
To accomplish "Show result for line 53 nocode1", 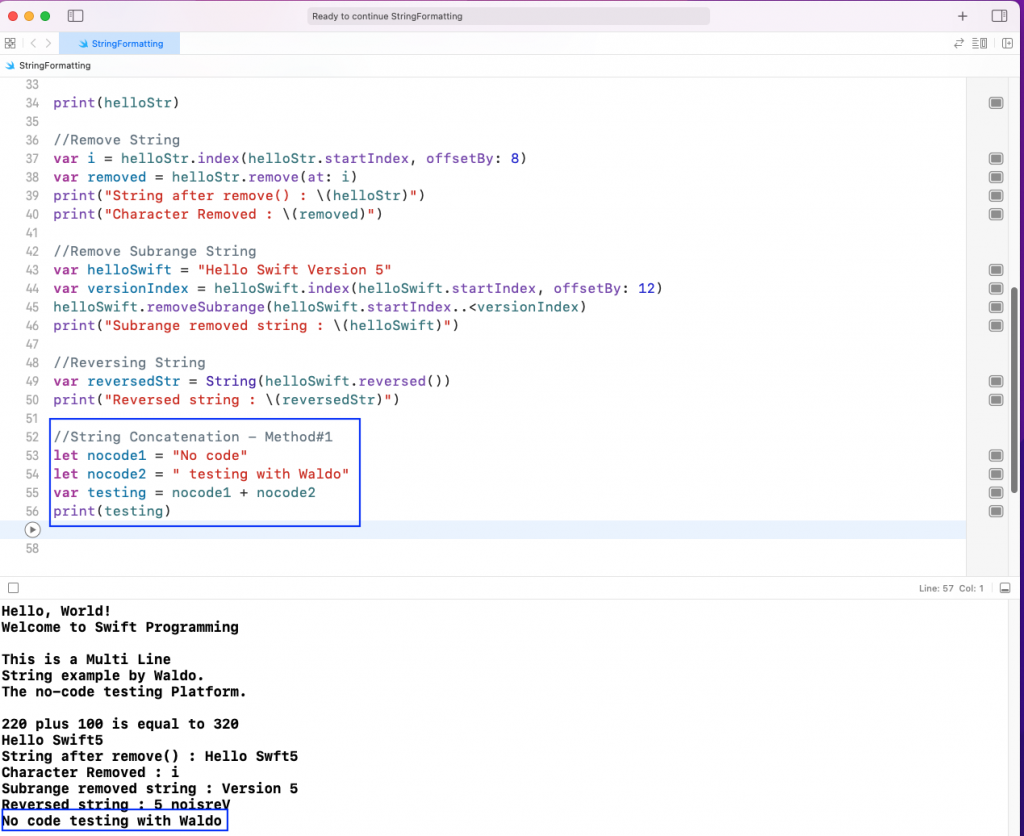I will pos(996,455).
